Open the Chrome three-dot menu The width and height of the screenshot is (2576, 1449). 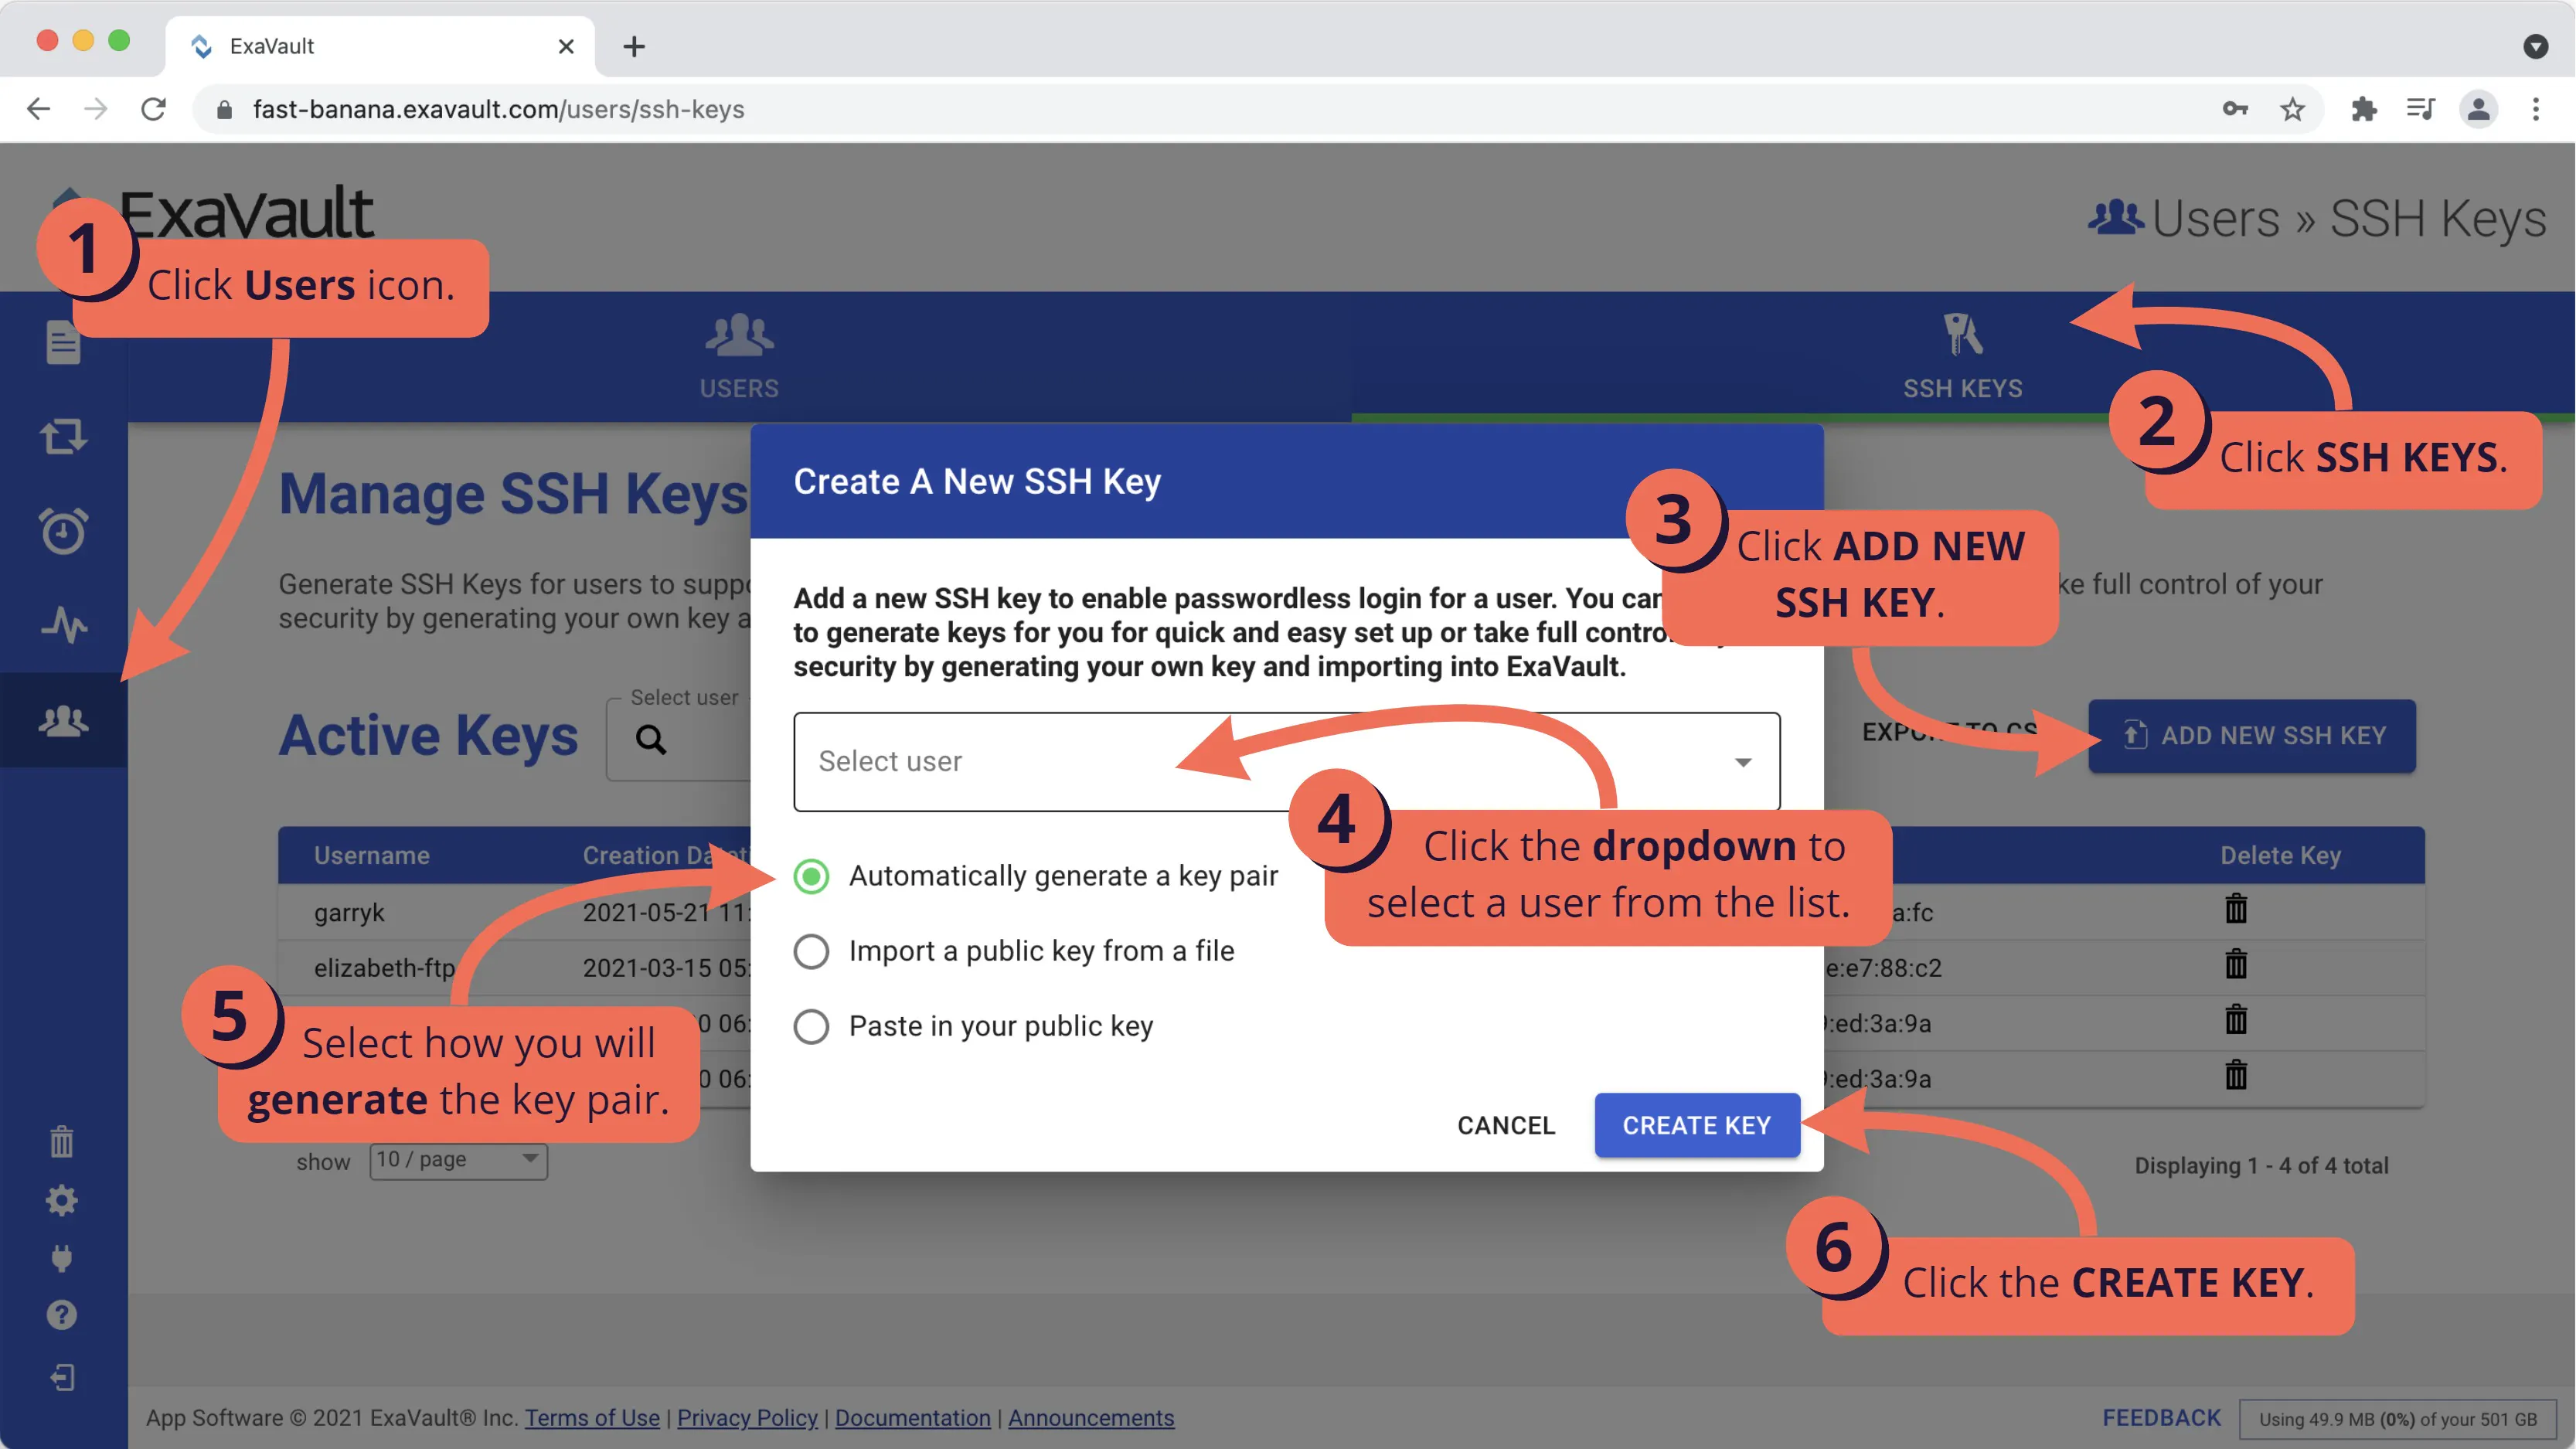[2536, 109]
